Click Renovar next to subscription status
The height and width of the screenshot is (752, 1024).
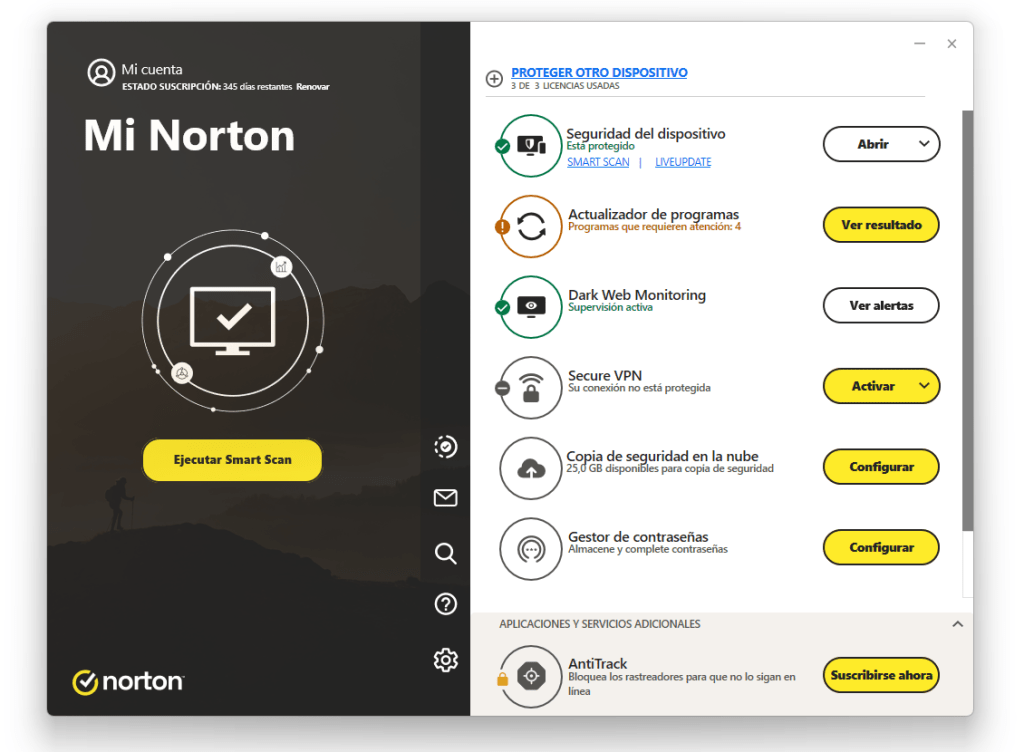tap(312, 86)
